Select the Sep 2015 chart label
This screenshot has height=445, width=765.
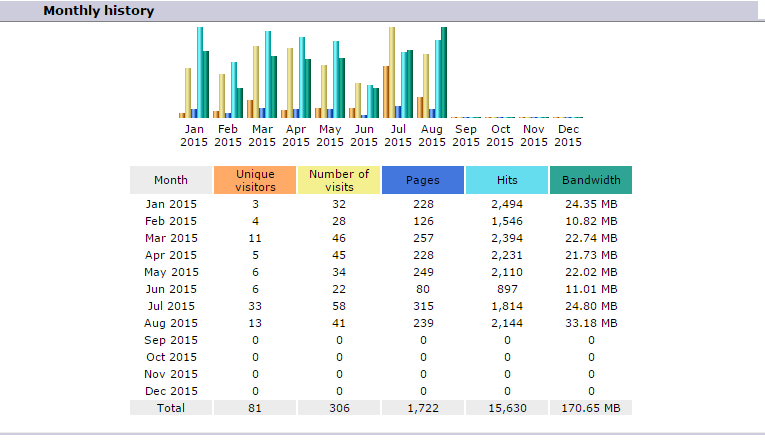[x=466, y=136]
